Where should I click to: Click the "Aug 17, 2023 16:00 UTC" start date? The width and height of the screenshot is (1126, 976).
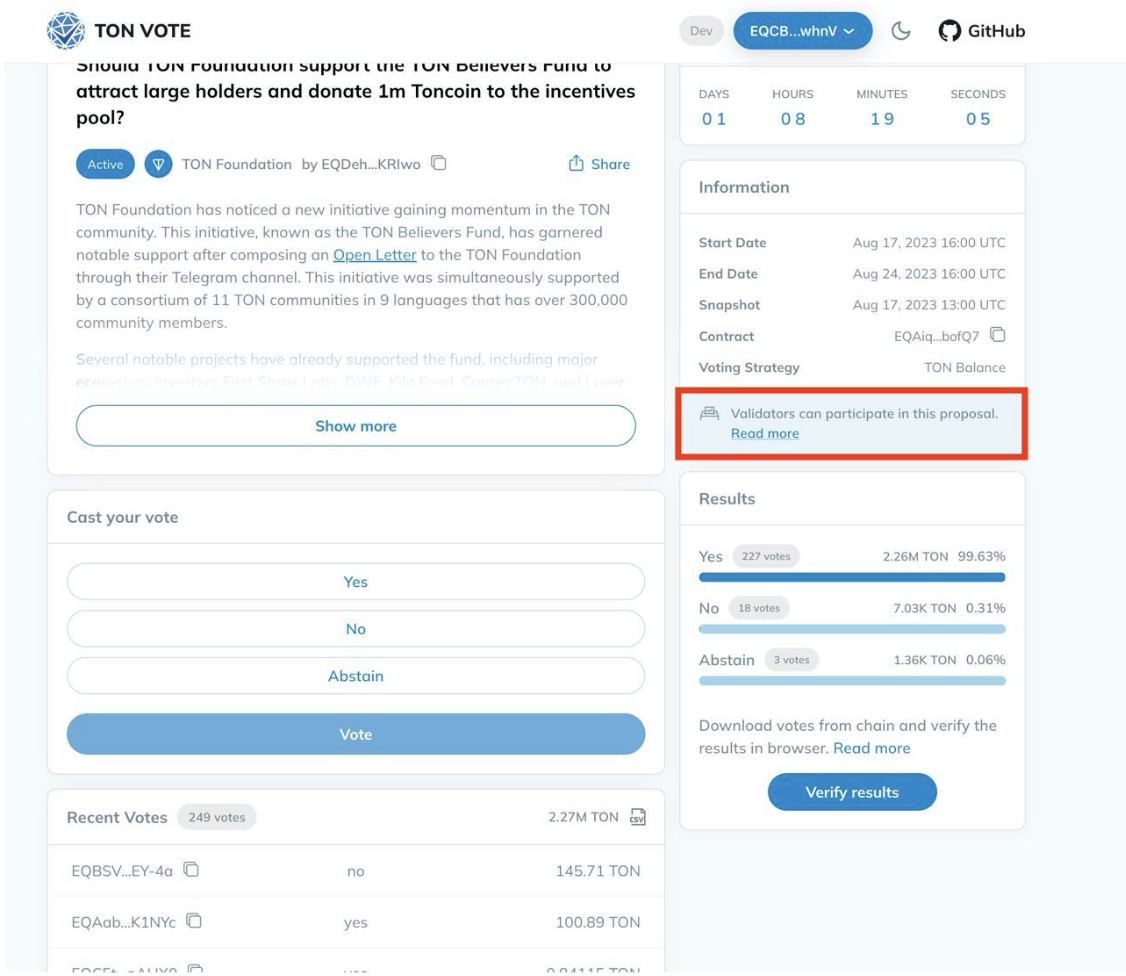point(929,243)
